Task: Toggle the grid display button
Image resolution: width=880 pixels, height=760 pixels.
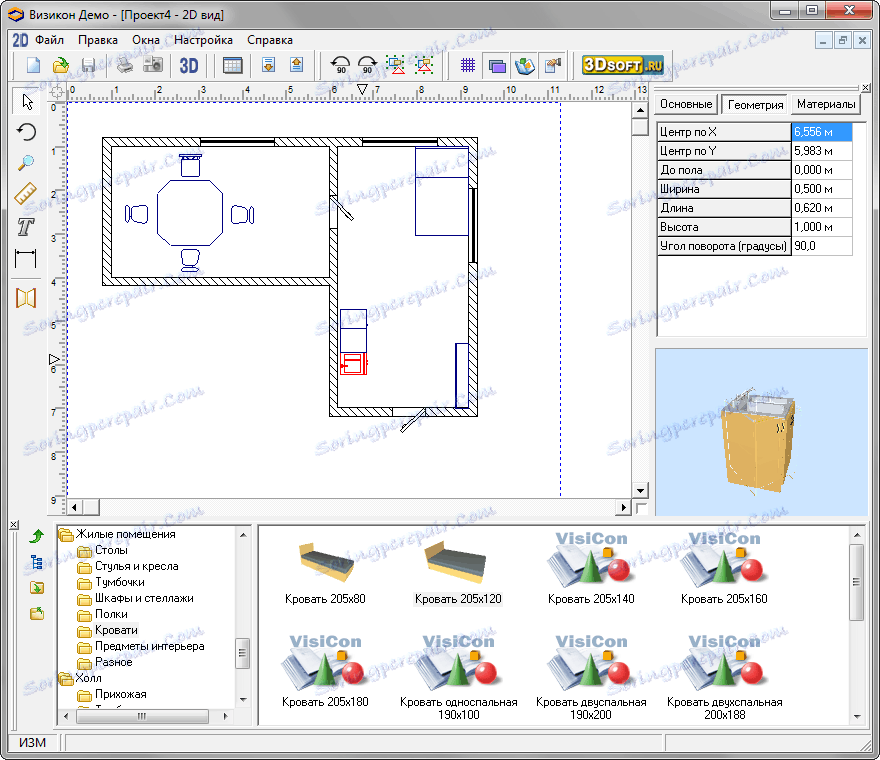Action: [x=468, y=66]
